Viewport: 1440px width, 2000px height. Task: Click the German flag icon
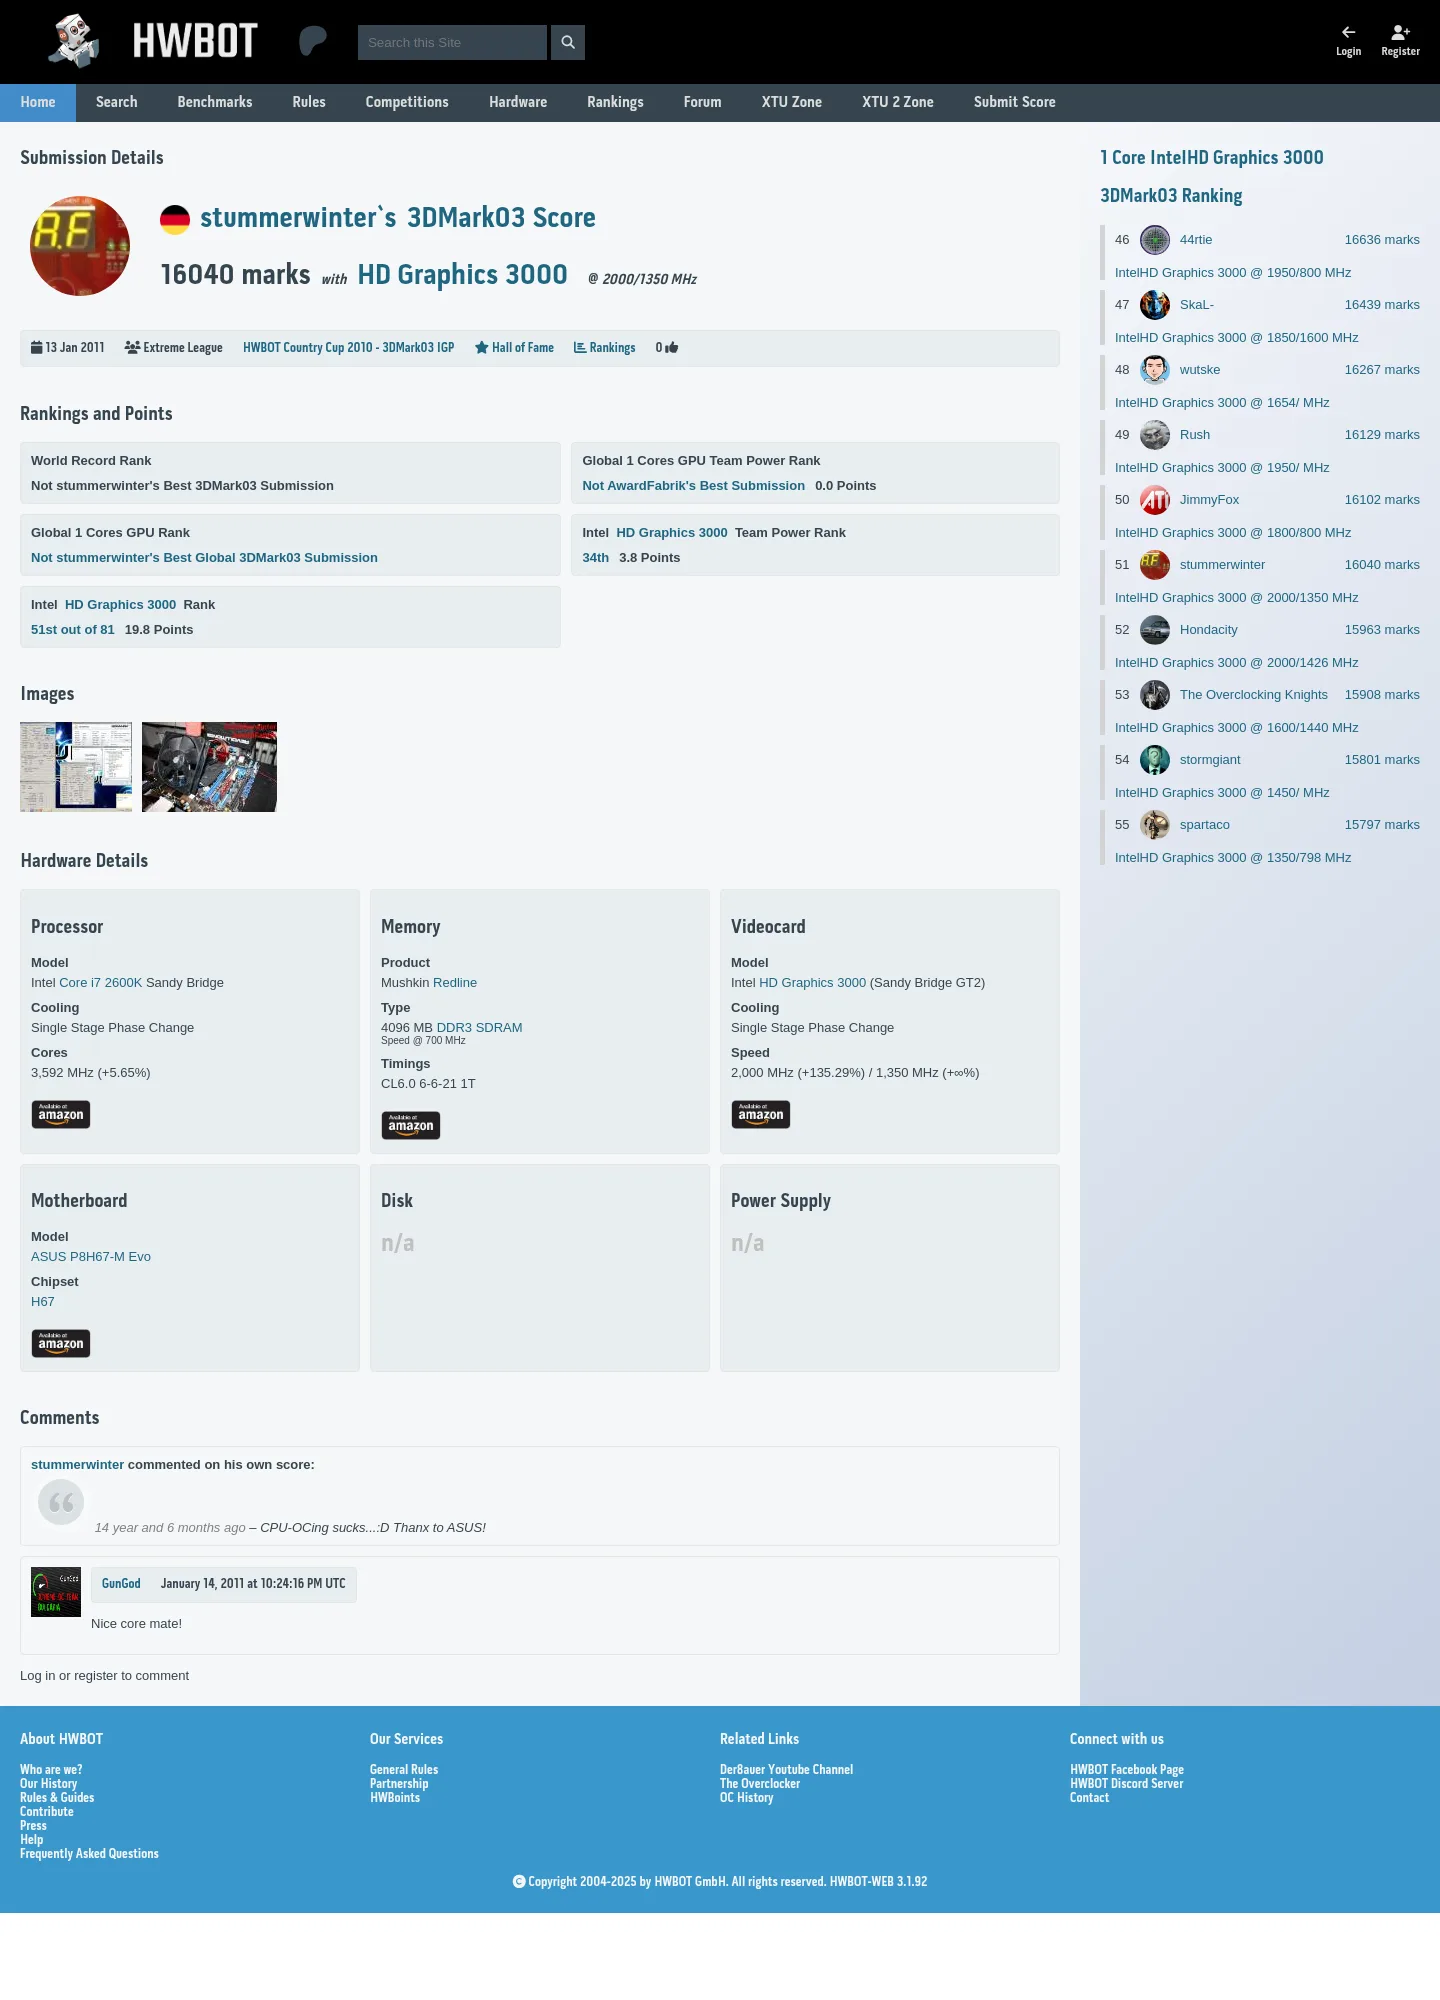[x=175, y=219]
